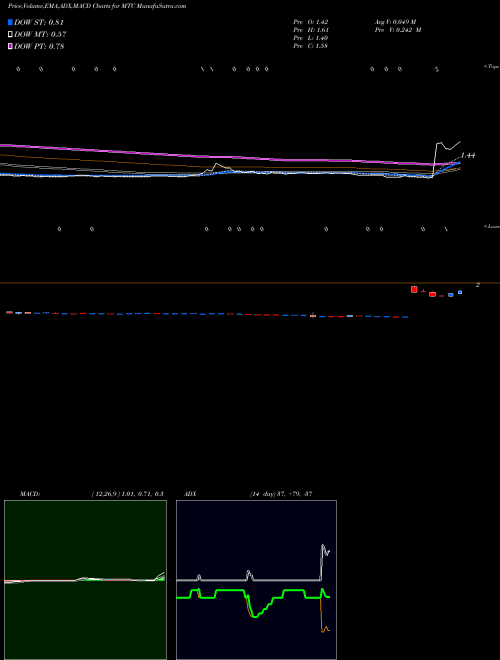Viewport: 500px width, 660px height.
Task: Click the '<Tops' axis label
Action: pyautogui.click(x=491, y=67)
